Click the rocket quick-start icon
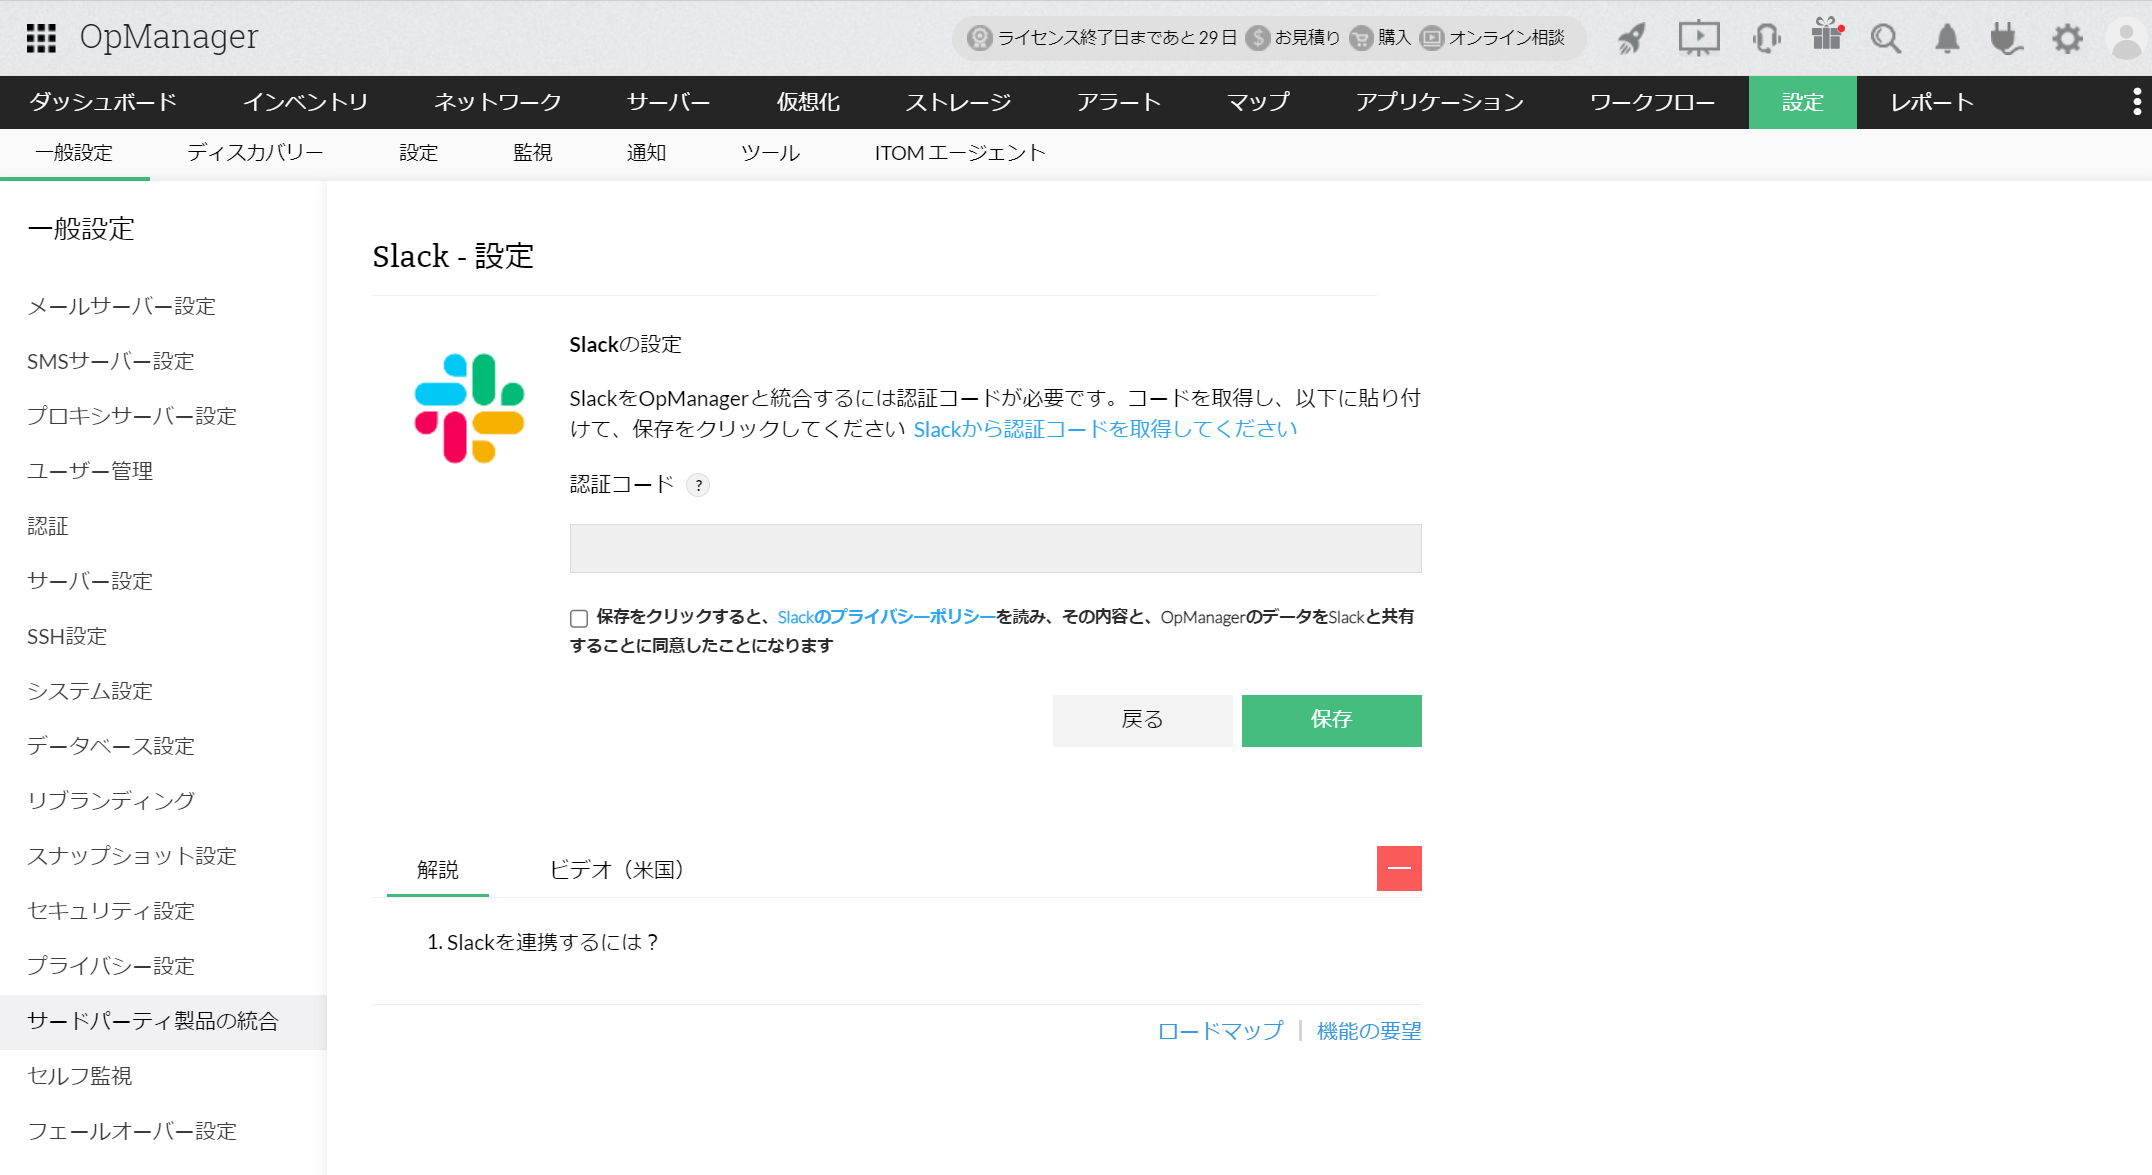2152x1175 pixels. [x=1632, y=39]
